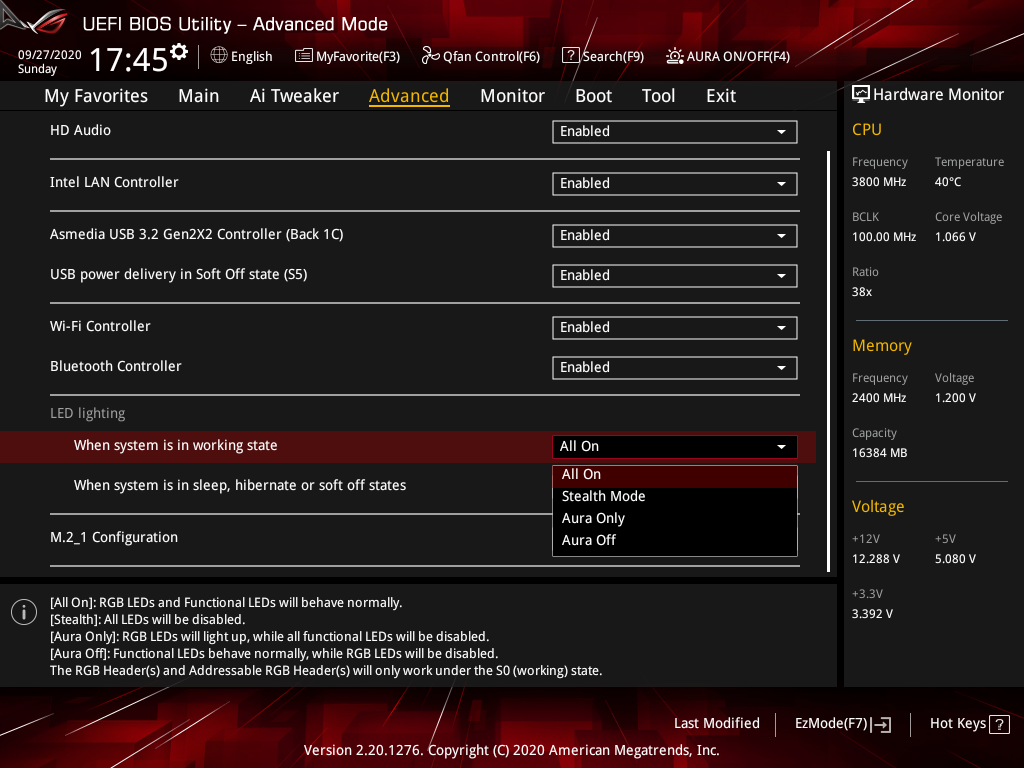The height and width of the screenshot is (768, 1024).
Task: Switch to EzMode(F7)
Action: [x=842, y=724]
